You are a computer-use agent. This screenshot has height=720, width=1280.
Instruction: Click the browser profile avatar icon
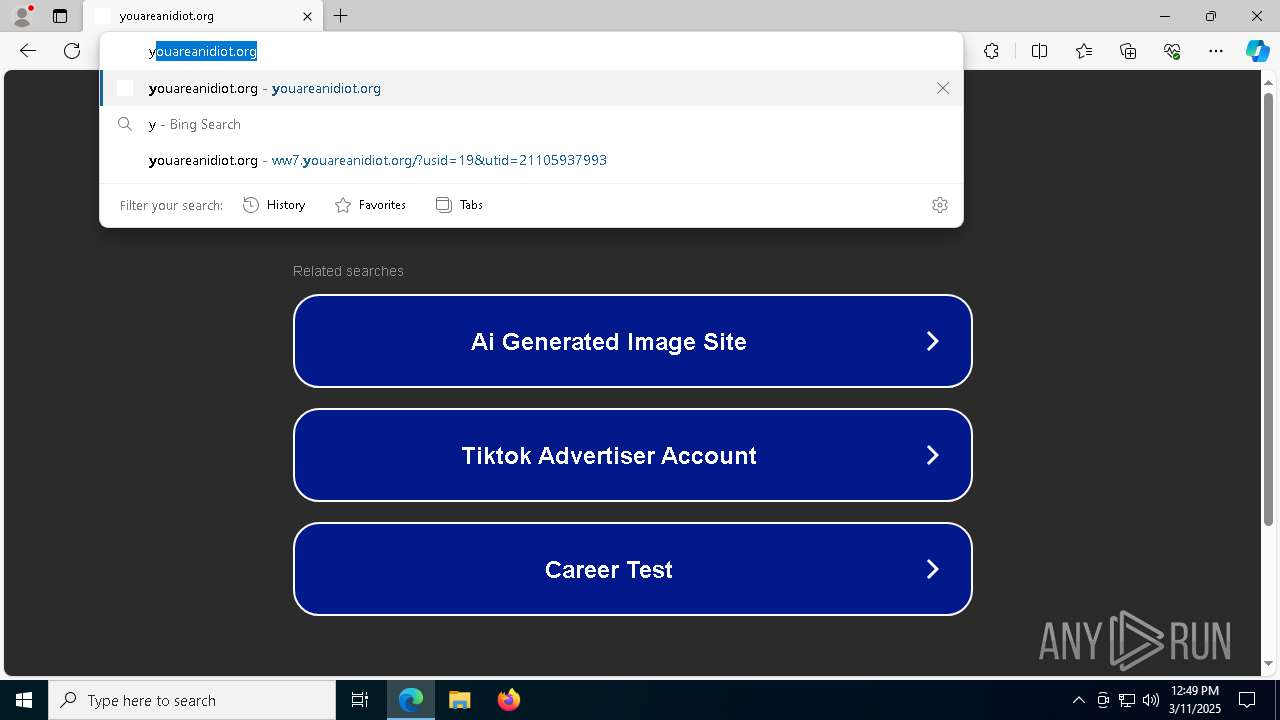(x=21, y=16)
